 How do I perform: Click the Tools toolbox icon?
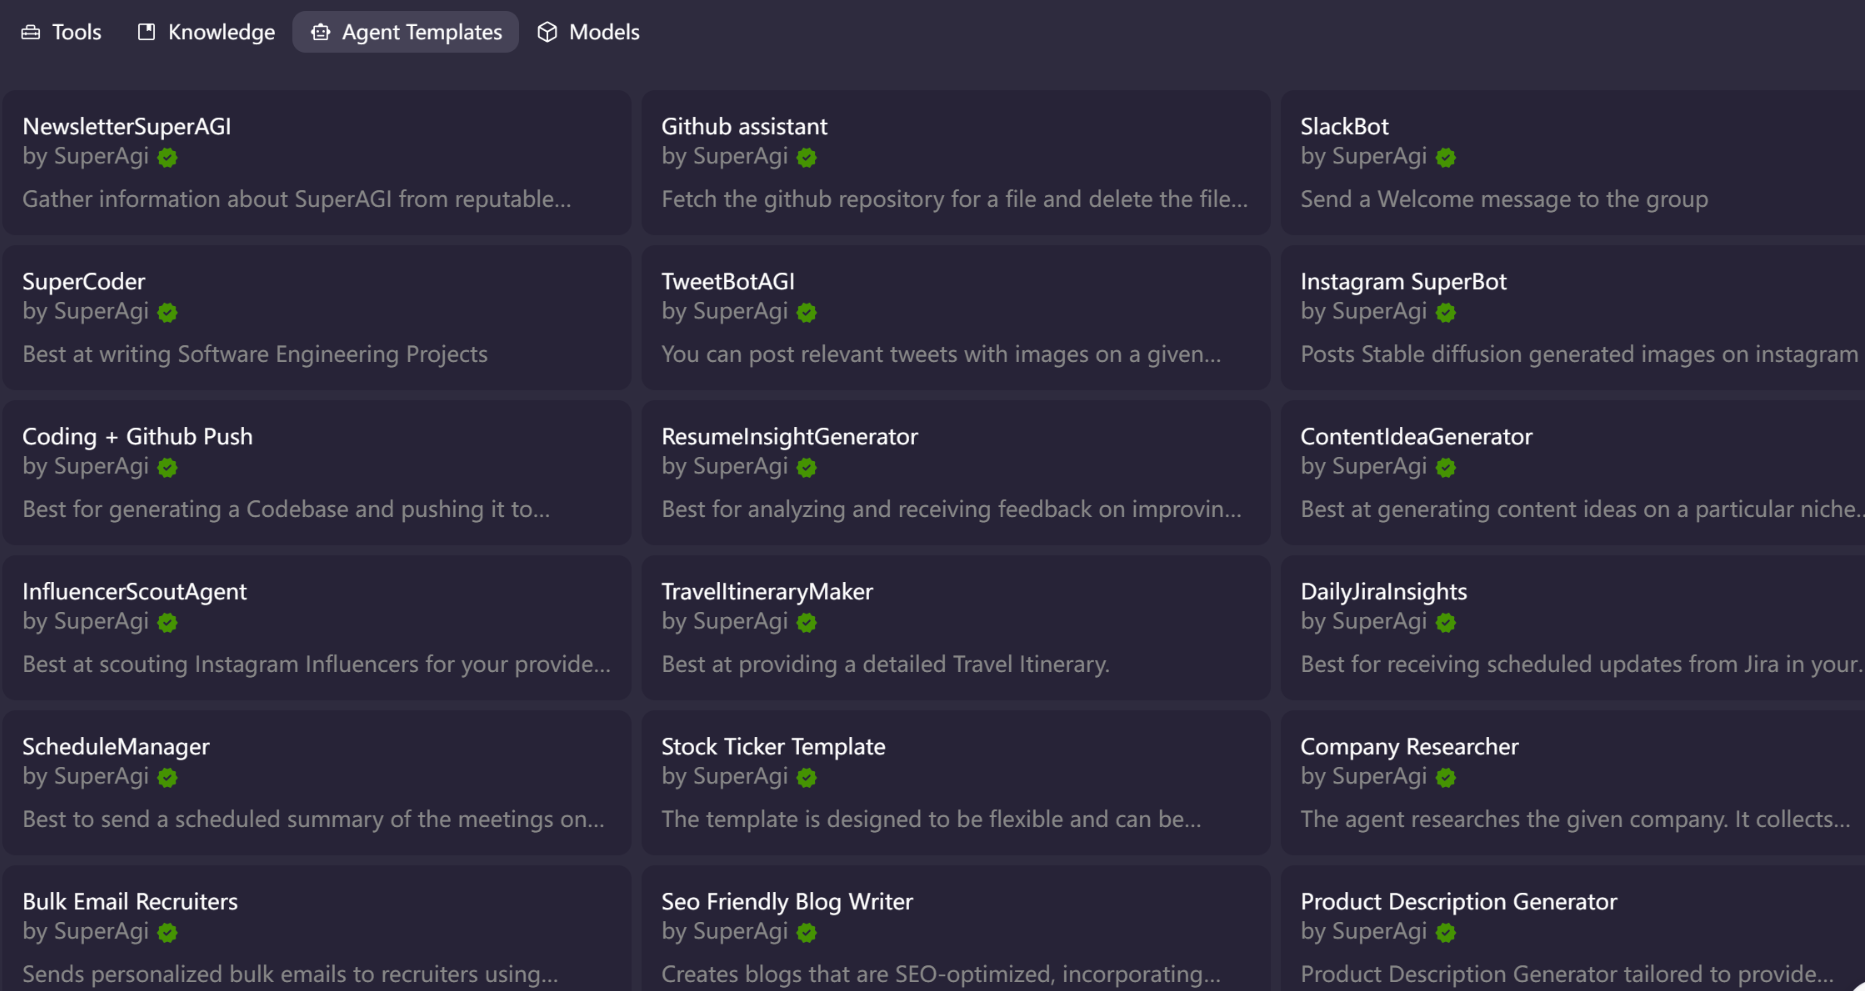[x=31, y=32]
